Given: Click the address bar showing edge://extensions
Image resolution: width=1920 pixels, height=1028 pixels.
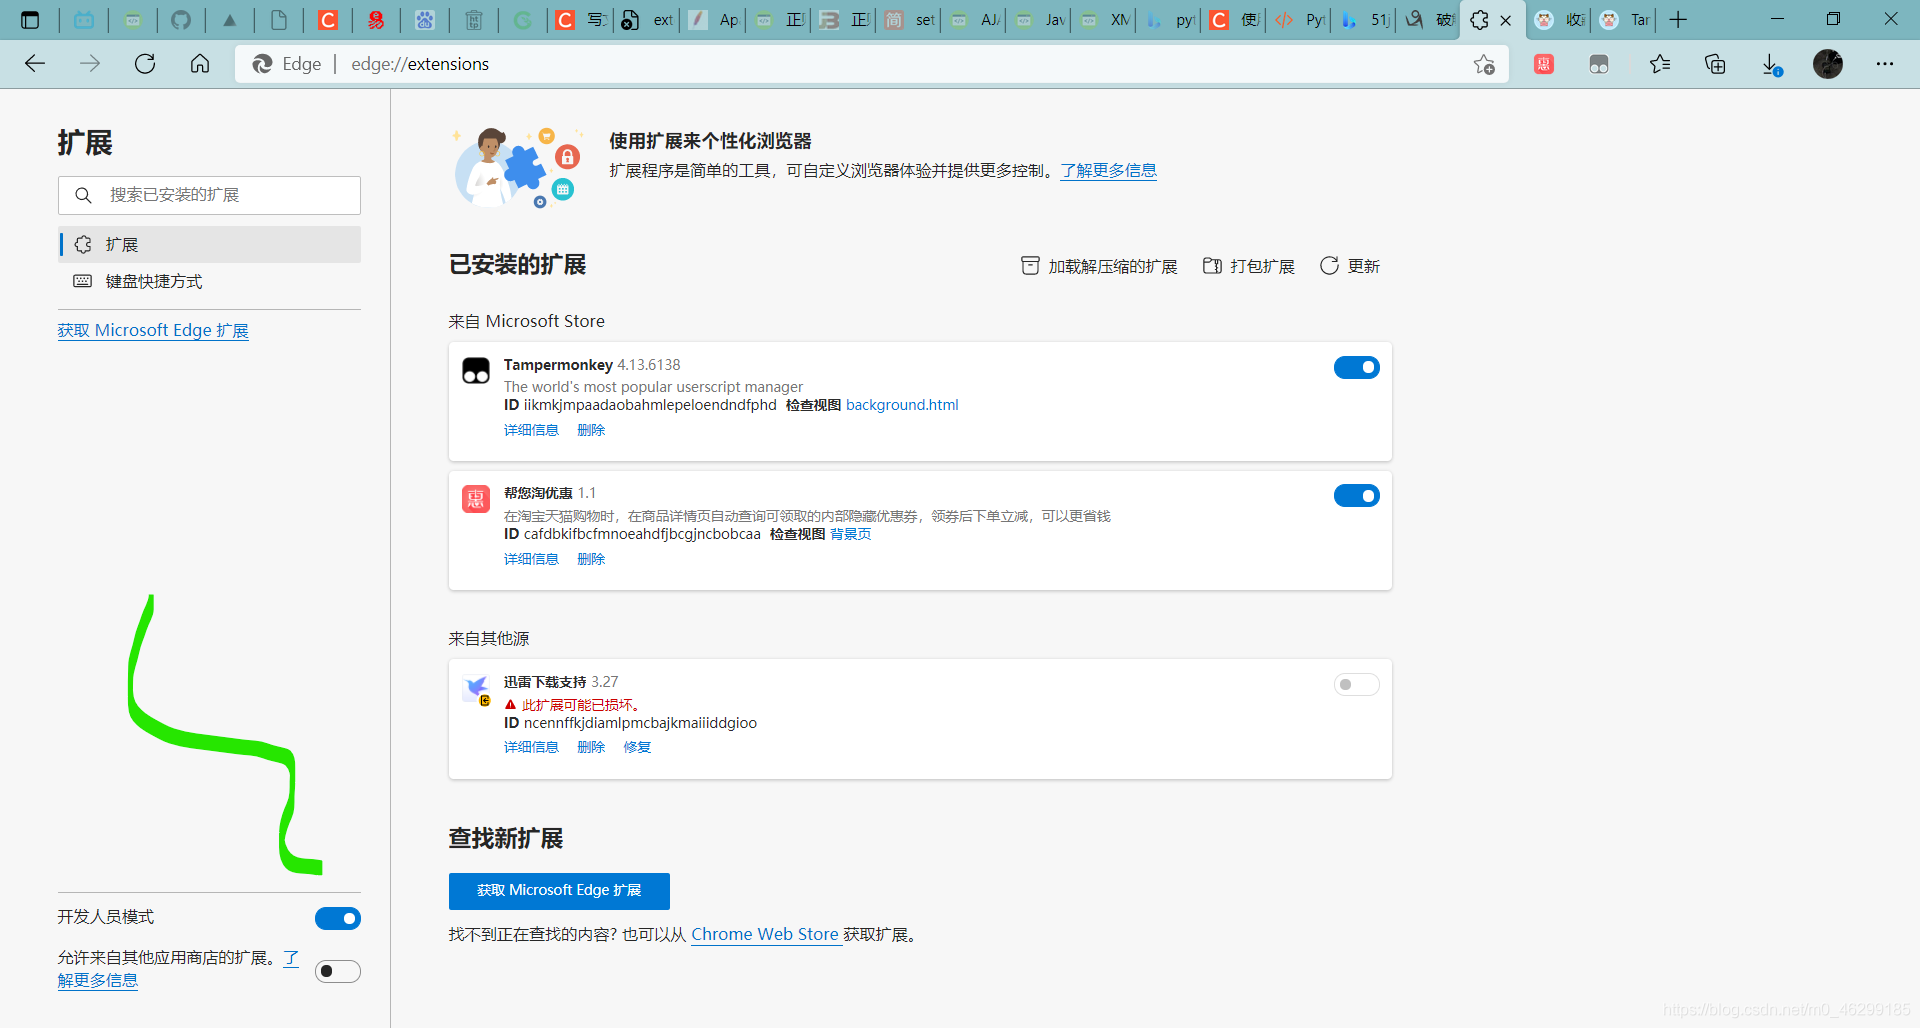Looking at the screenshot, I should coord(870,64).
